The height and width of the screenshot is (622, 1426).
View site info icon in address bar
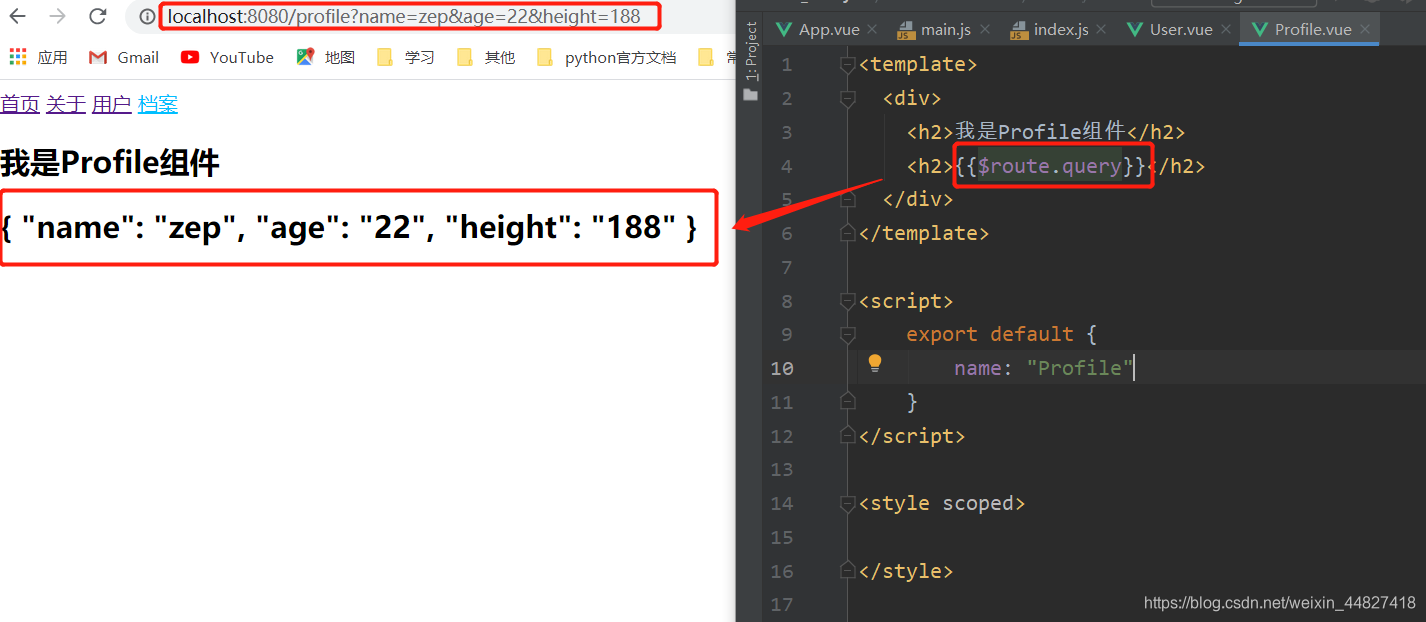pos(147,16)
